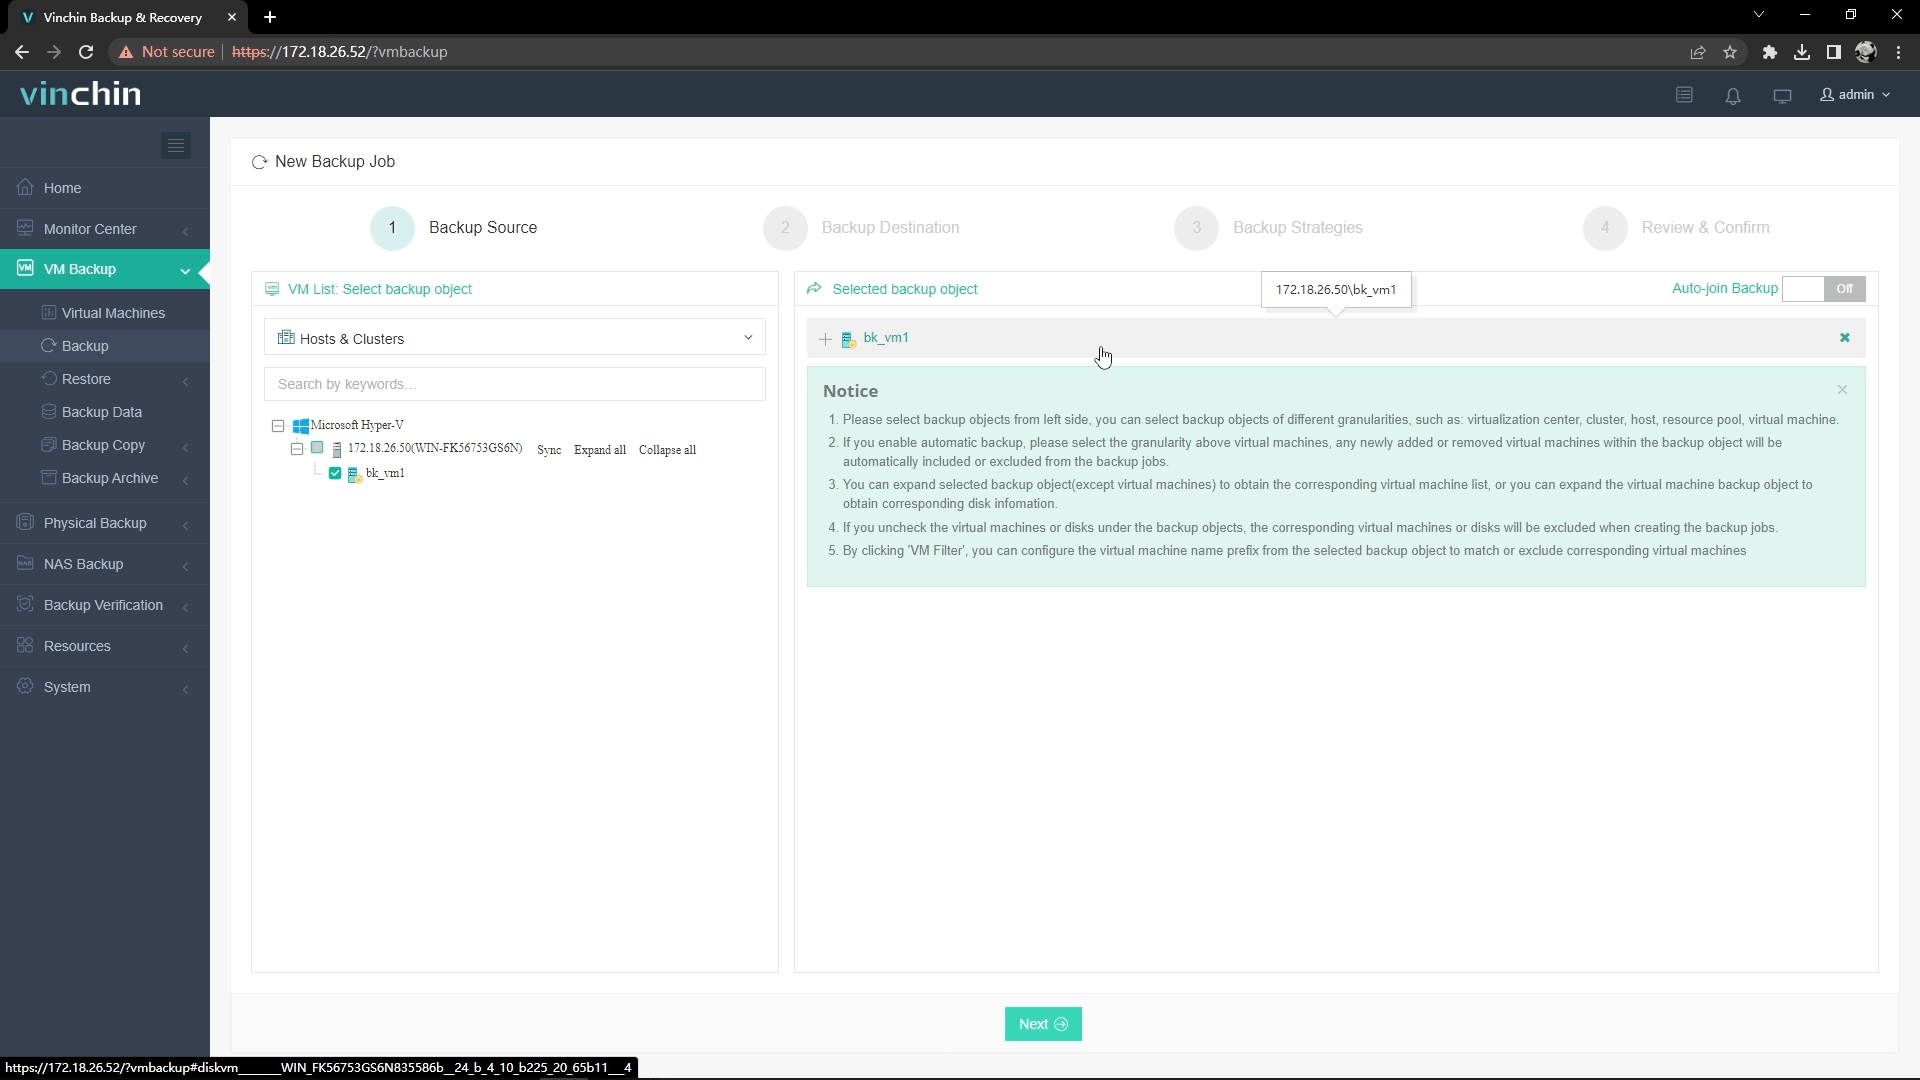Click the Sync link for the host
Viewport: 1920px width, 1080px height.
click(550, 450)
